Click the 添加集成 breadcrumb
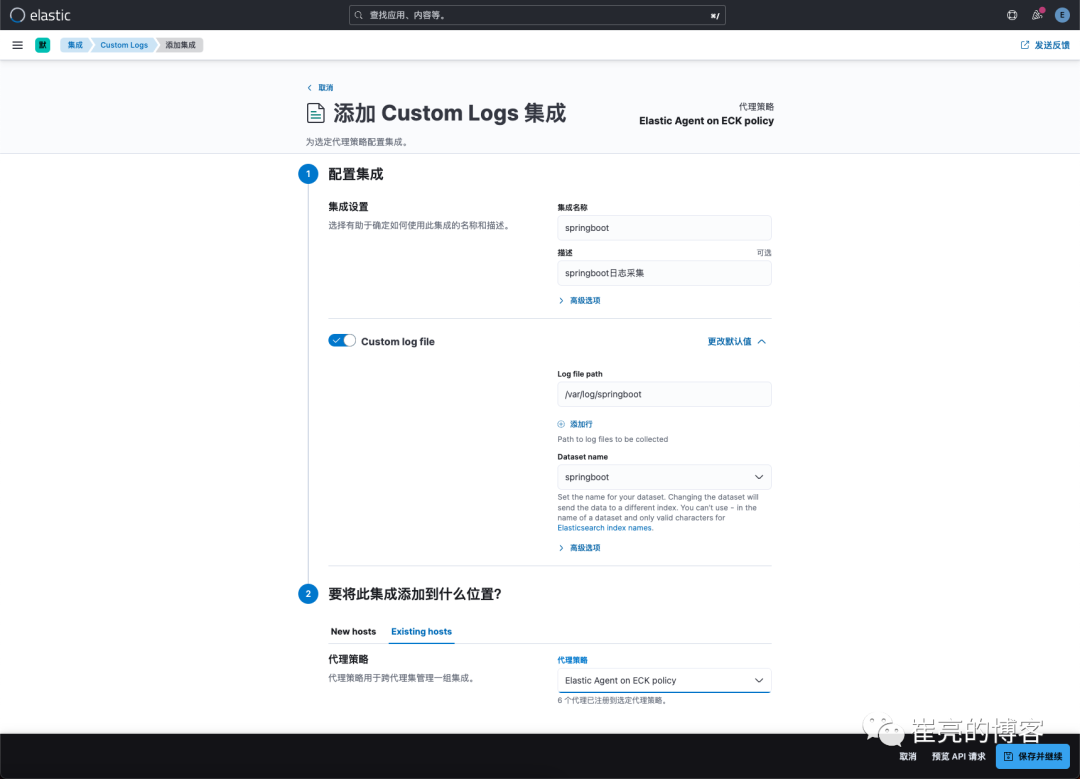1080x779 pixels. coord(180,45)
